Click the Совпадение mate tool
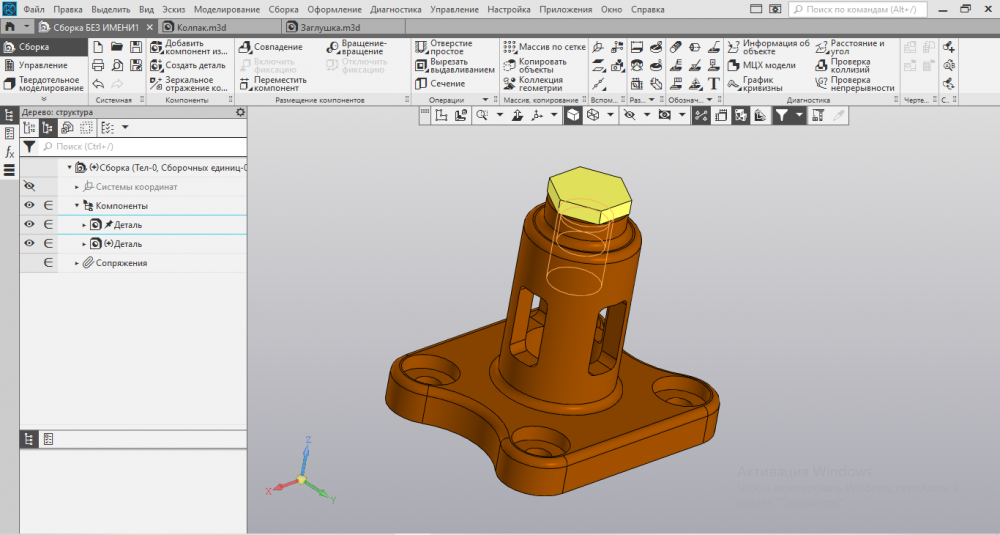This screenshot has height=535, width=1000. (271, 47)
